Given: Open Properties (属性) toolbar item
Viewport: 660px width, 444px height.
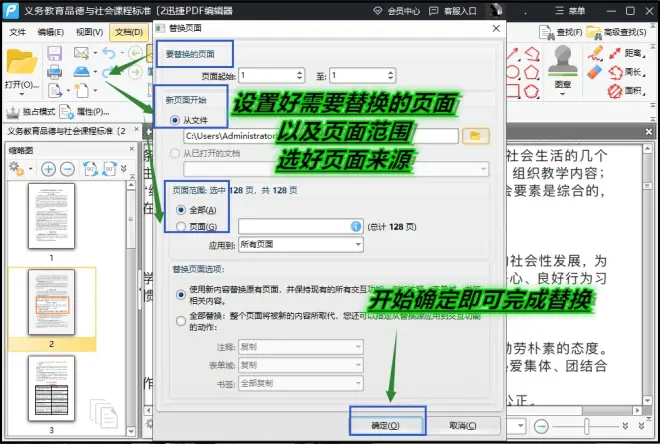Looking at the screenshot, I should (85, 112).
